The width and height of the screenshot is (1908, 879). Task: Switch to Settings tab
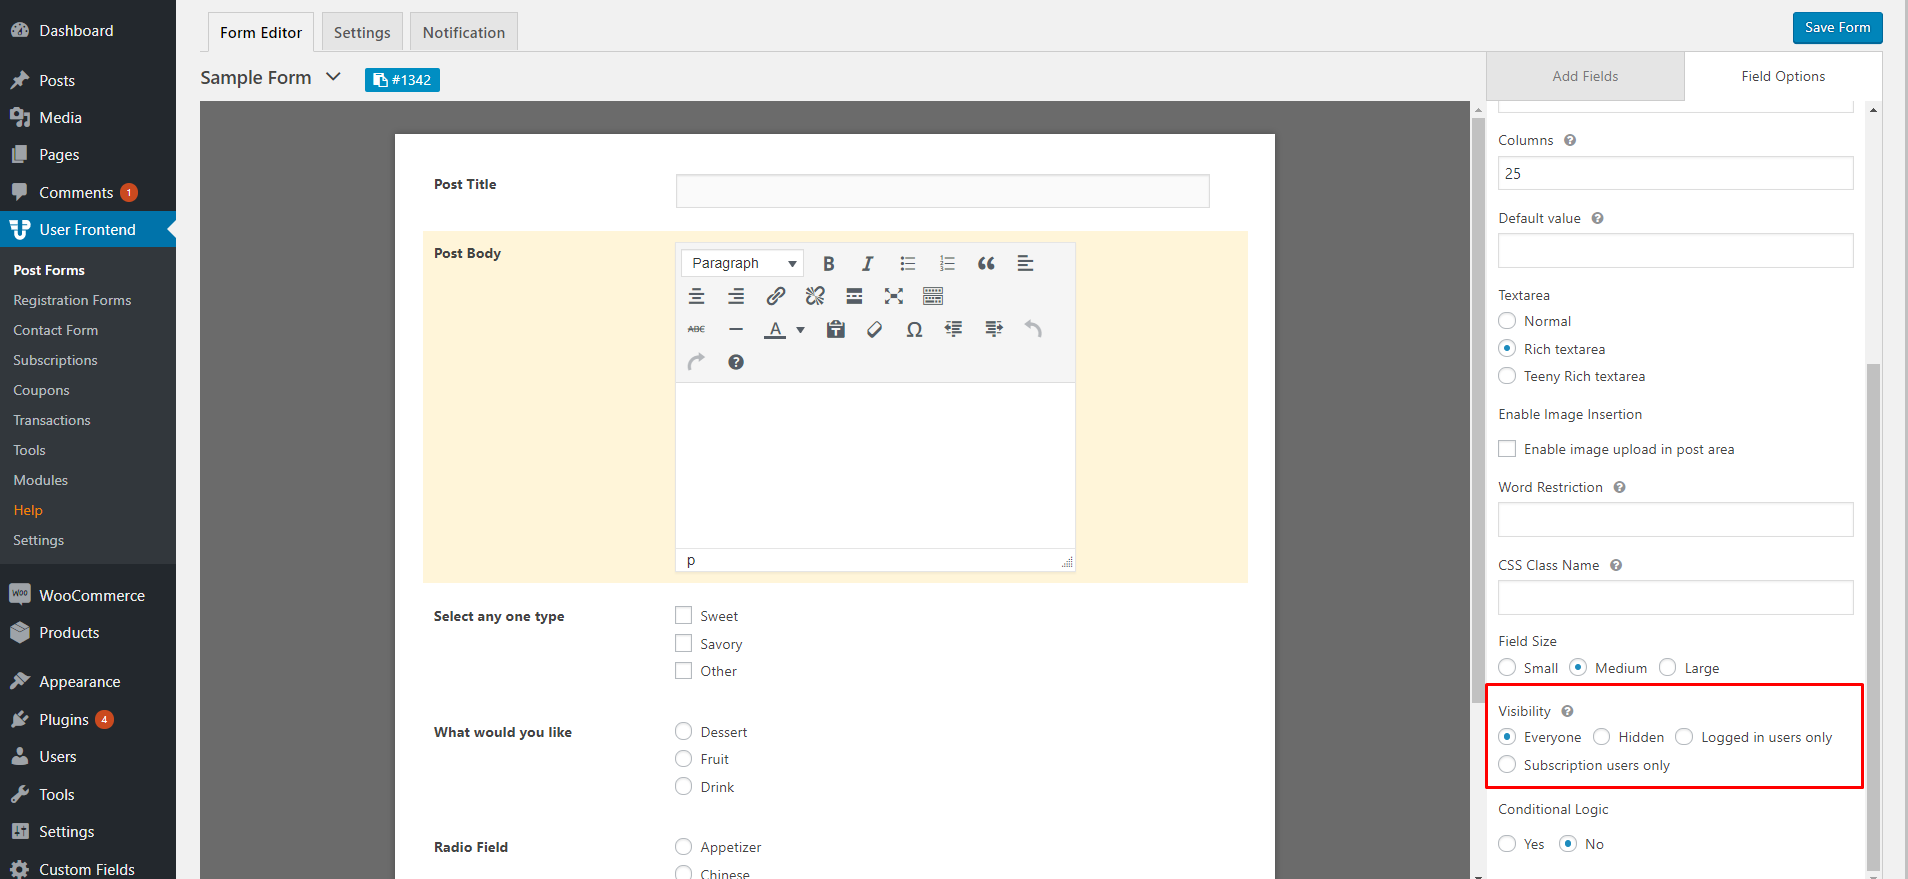click(x=362, y=32)
